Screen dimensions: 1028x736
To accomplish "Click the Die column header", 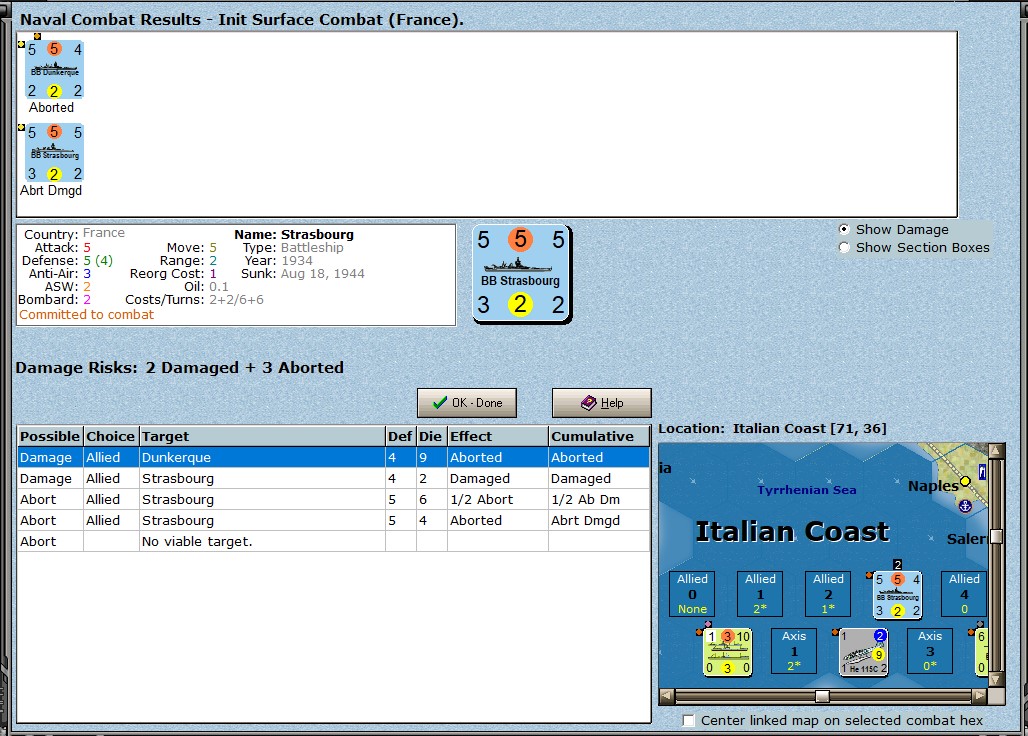I will pos(431,436).
